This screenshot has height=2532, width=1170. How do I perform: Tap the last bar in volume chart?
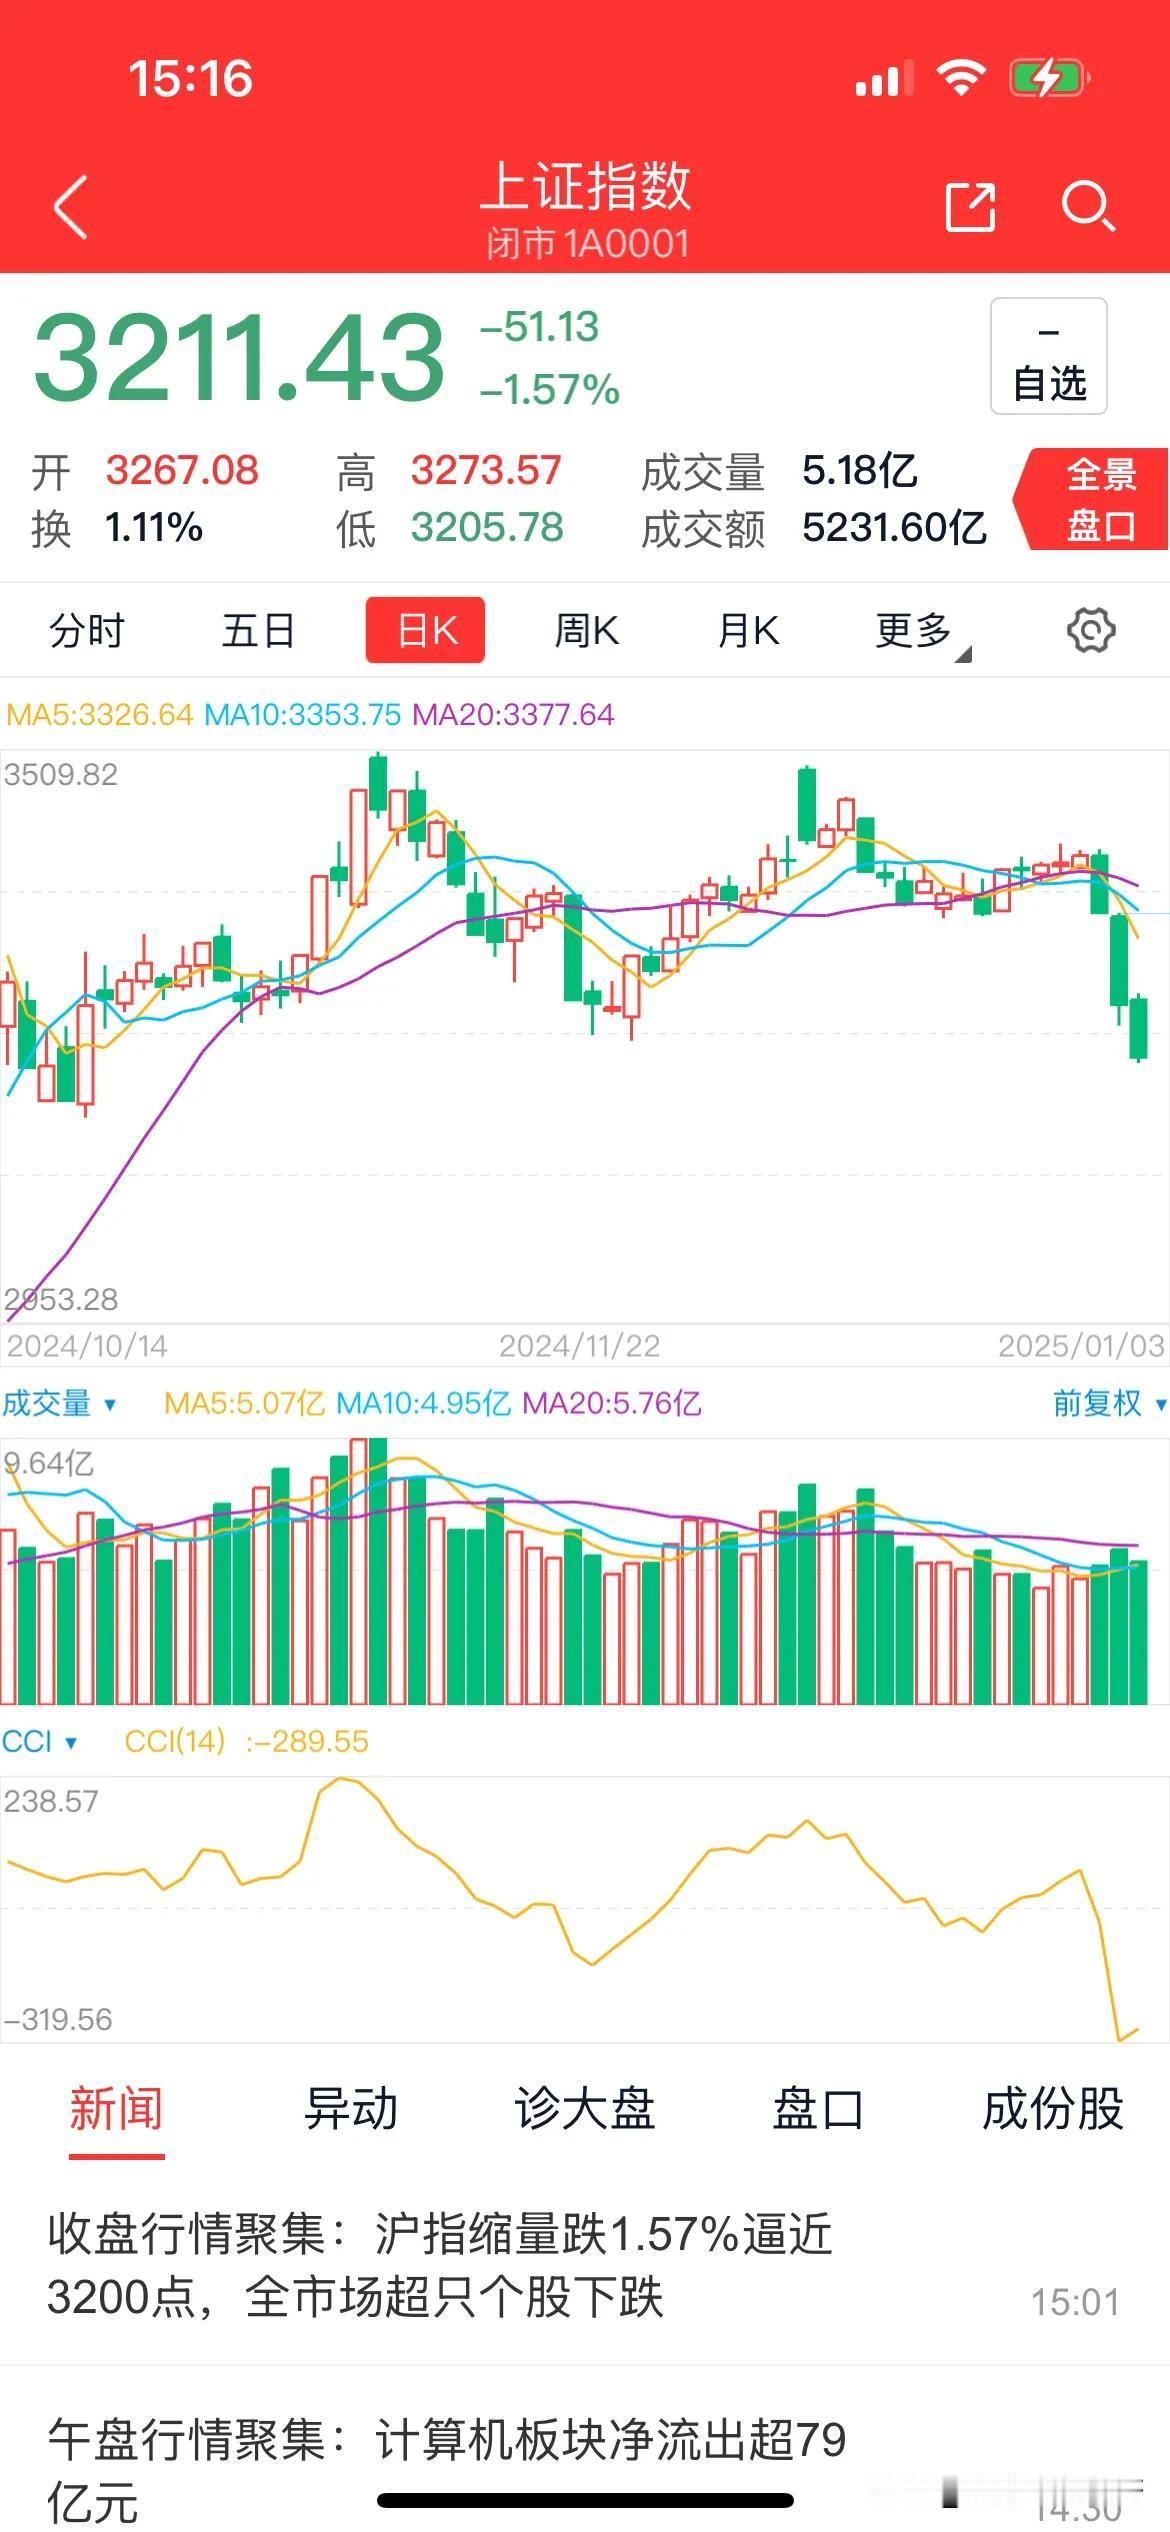tap(1138, 1632)
